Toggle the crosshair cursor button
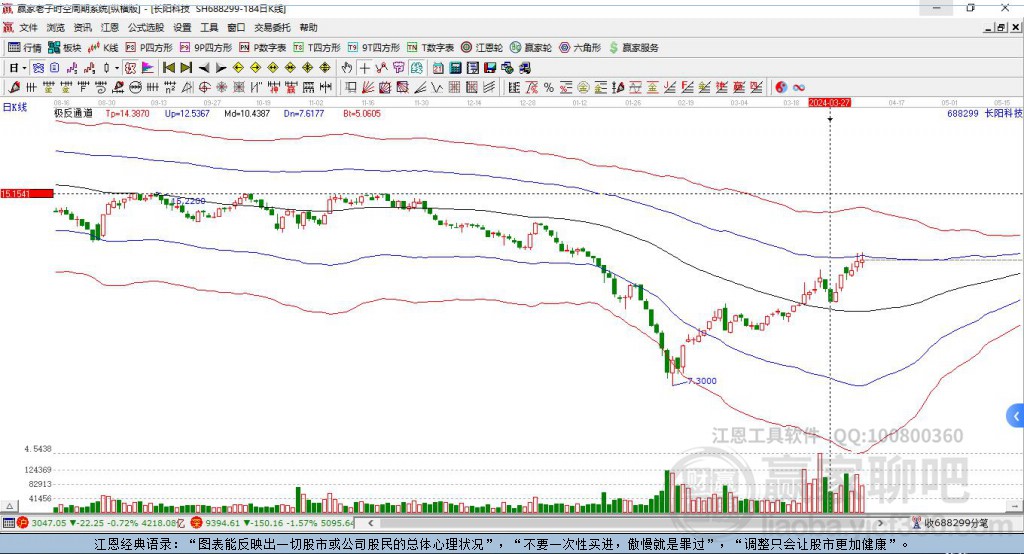The image size is (1024, 554). pos(364,68)
